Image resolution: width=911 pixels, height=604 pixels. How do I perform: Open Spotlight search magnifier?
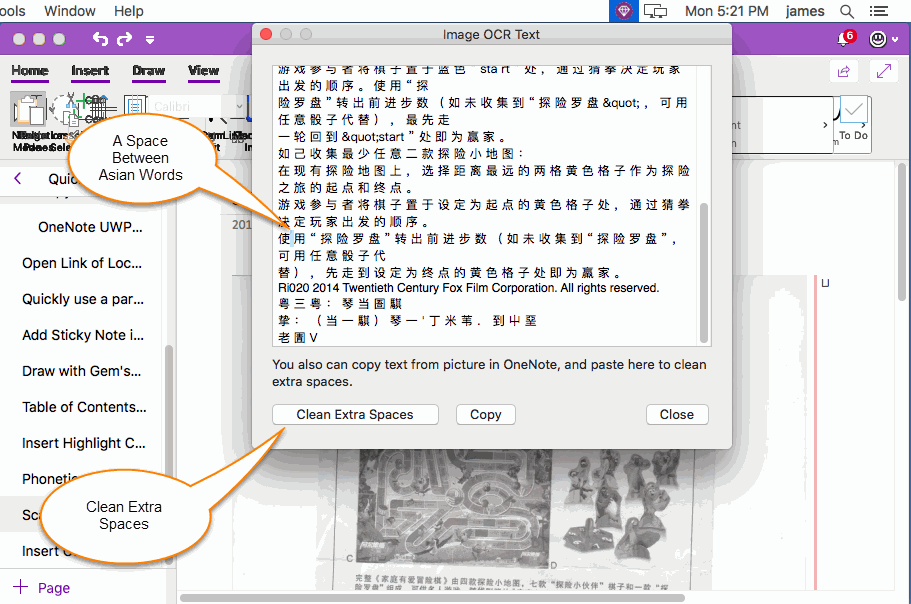coord(847,11)
